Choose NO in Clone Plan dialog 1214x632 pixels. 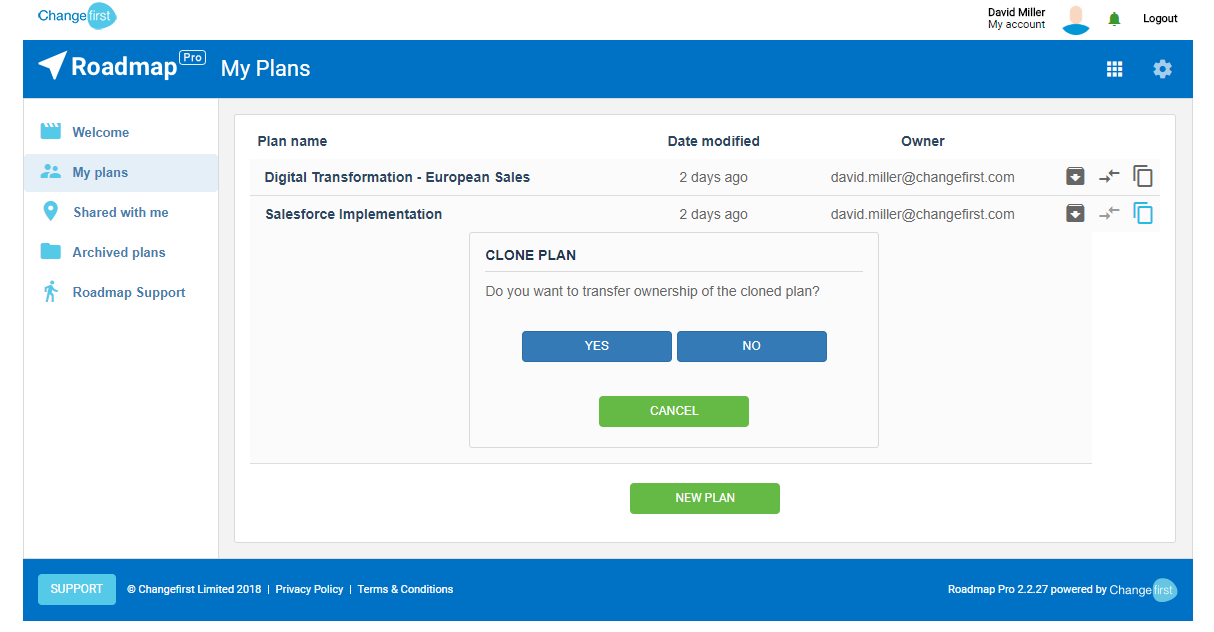click(x=752, y=346)
